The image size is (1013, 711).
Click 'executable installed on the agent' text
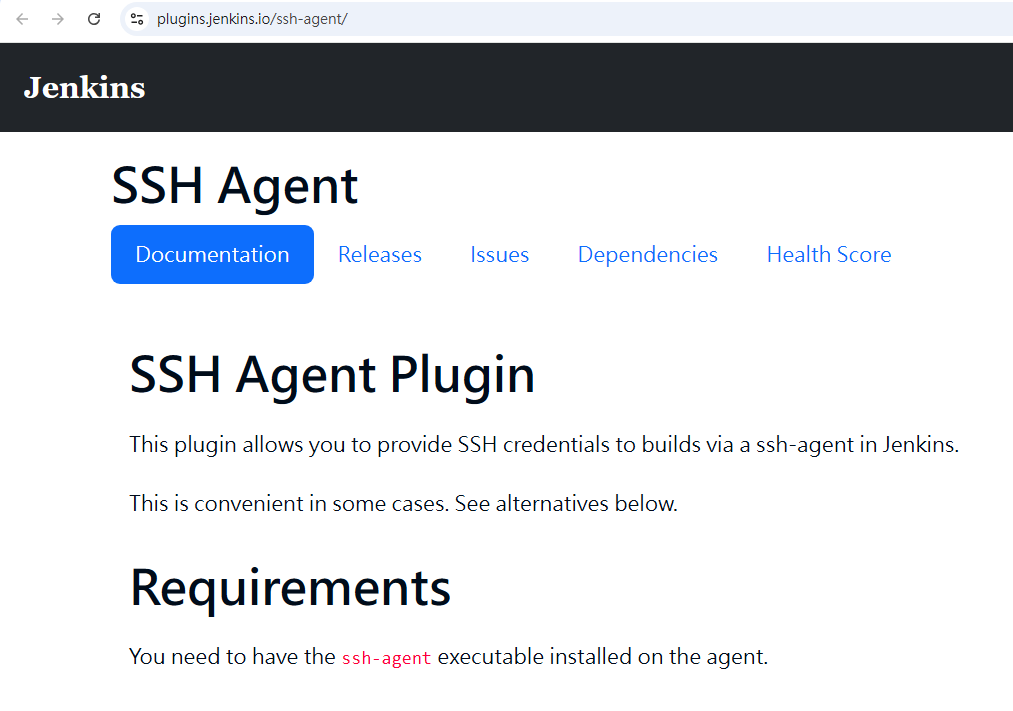603,656
